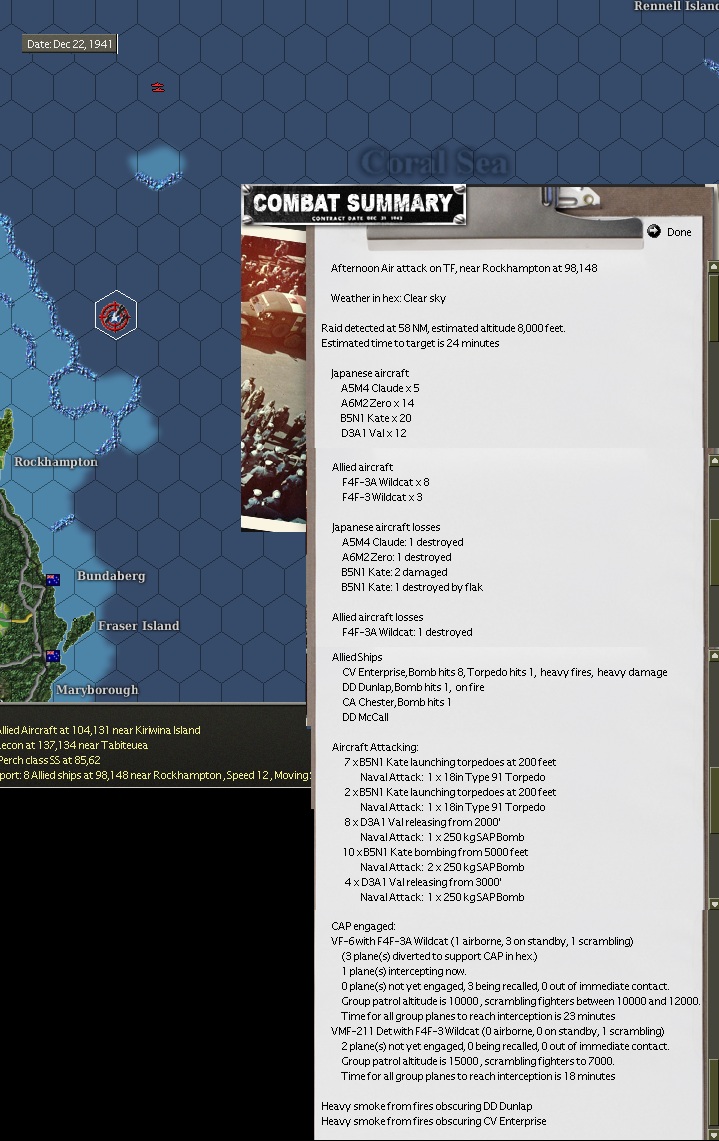Click the VF-6 with F4F-3A Wildcat line

point(482,941)
